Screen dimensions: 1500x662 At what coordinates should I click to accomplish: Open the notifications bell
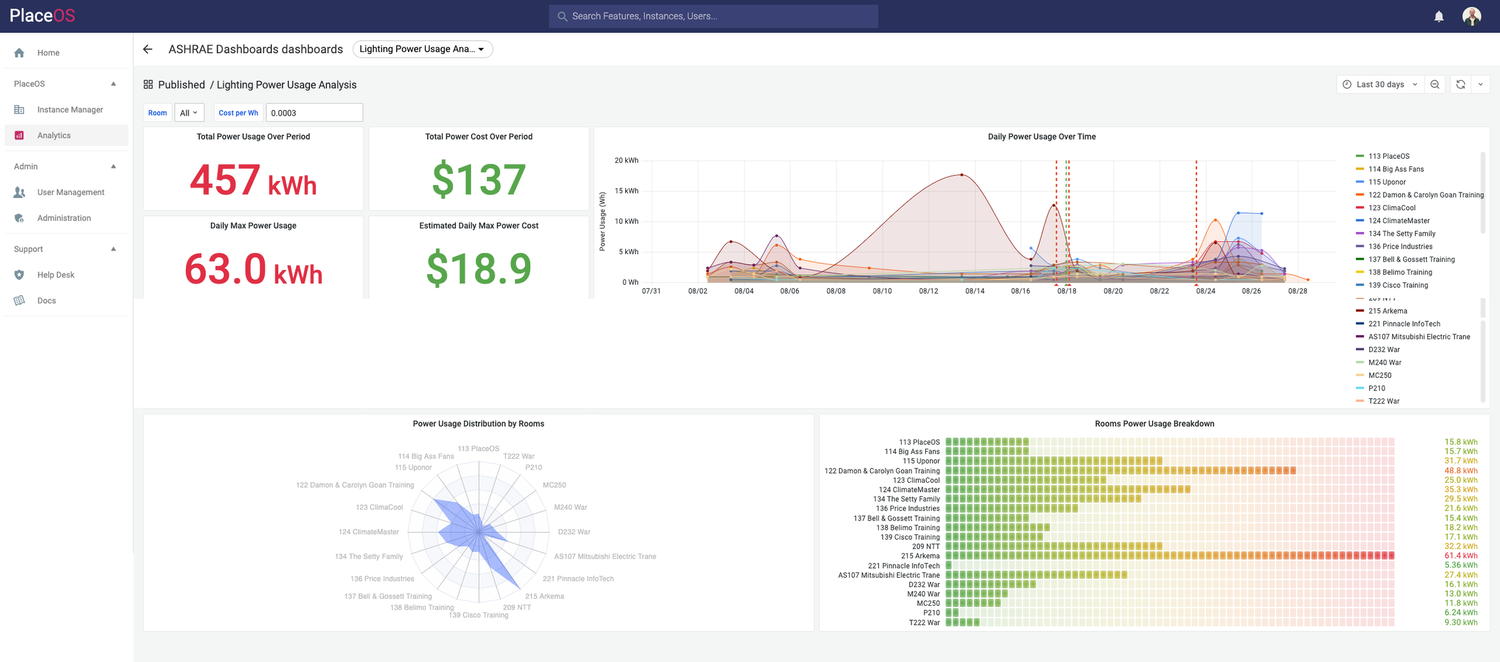(x=1439, y=16)
